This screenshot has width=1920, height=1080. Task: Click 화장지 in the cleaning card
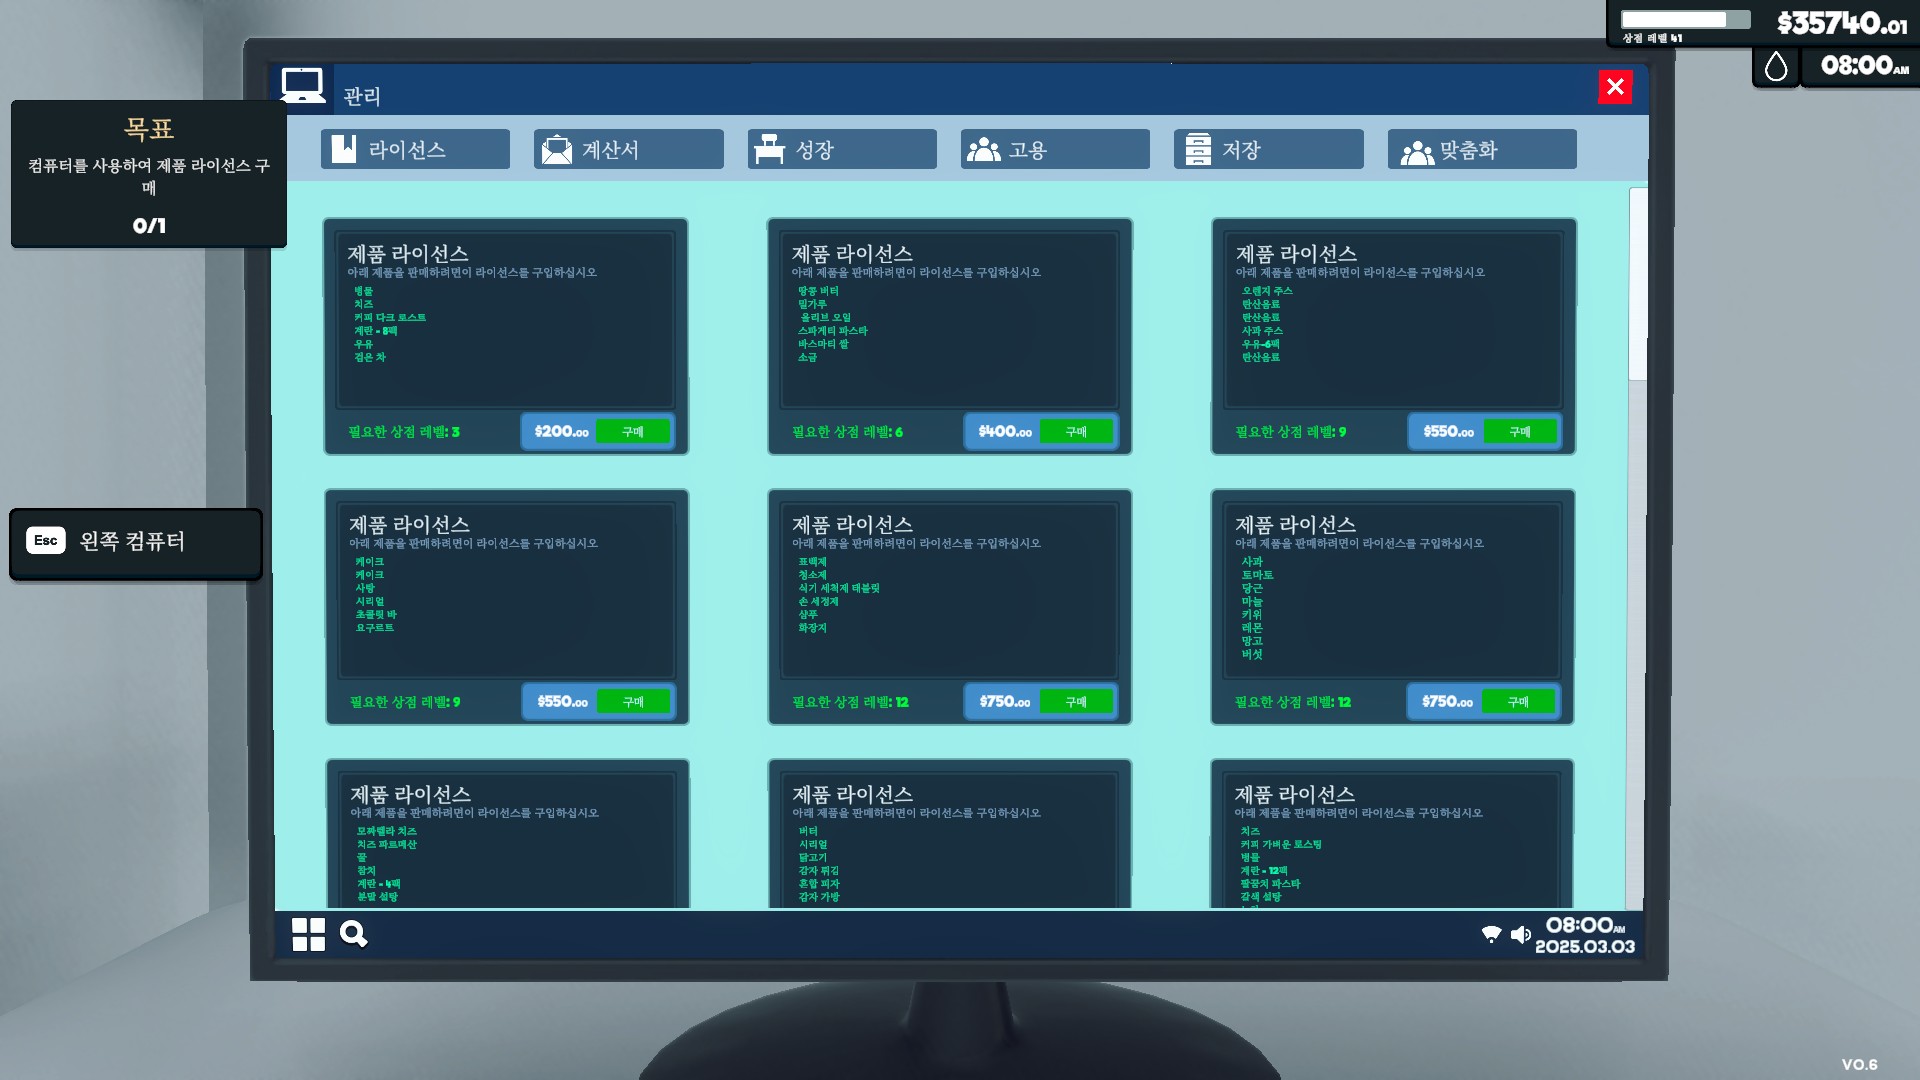pos(812,628)
